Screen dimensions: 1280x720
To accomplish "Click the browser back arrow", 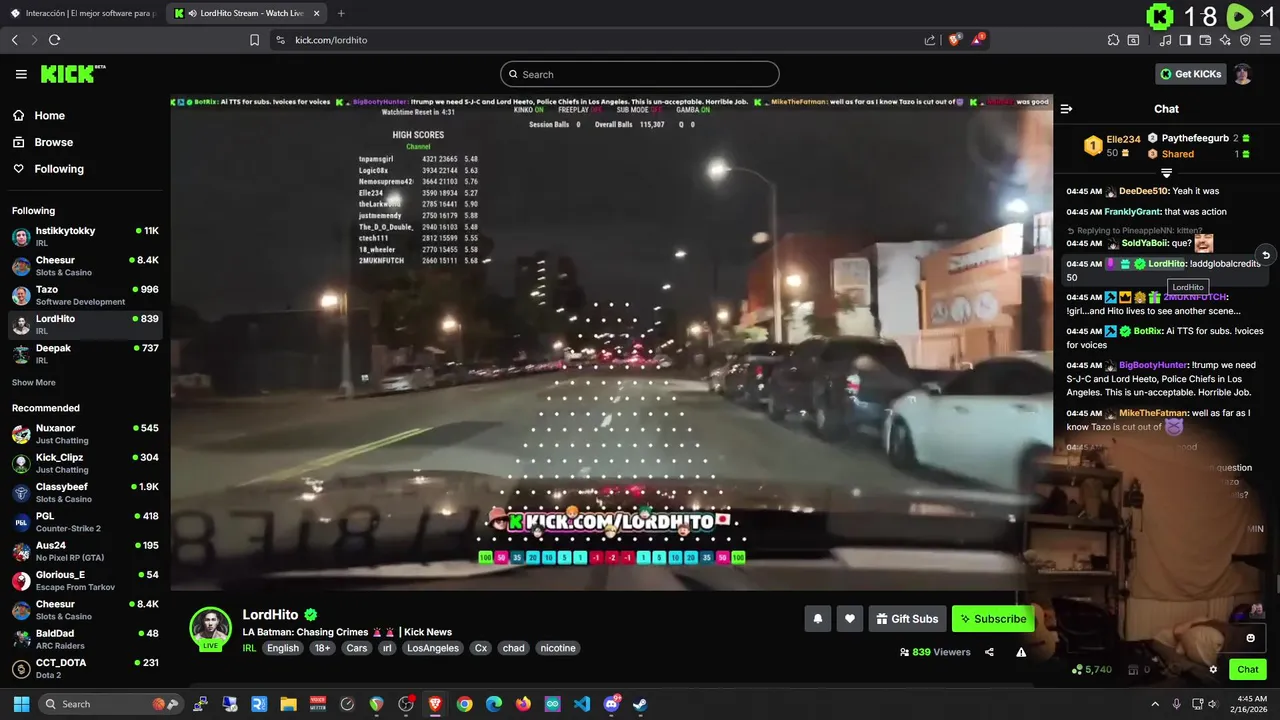I will (14, 40).
